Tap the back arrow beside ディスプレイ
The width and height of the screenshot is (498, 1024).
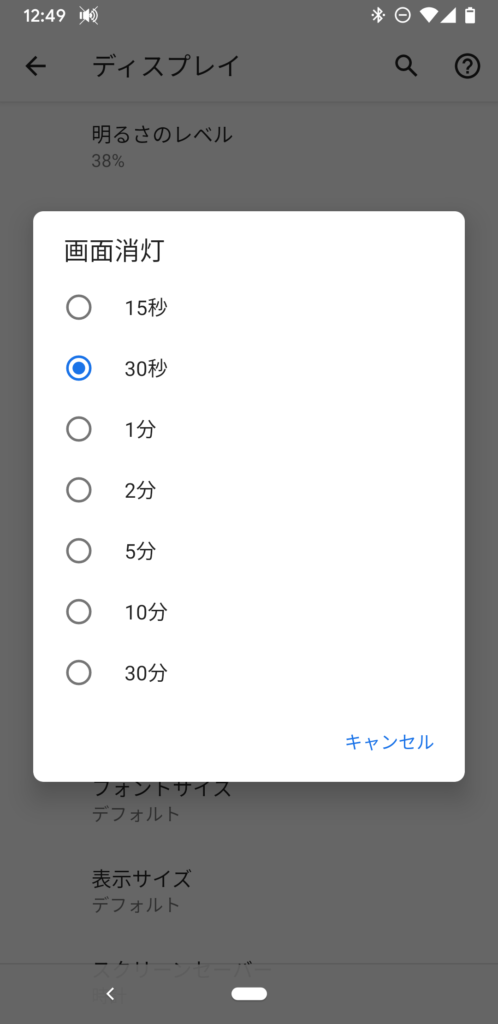(x=35, y=66)
